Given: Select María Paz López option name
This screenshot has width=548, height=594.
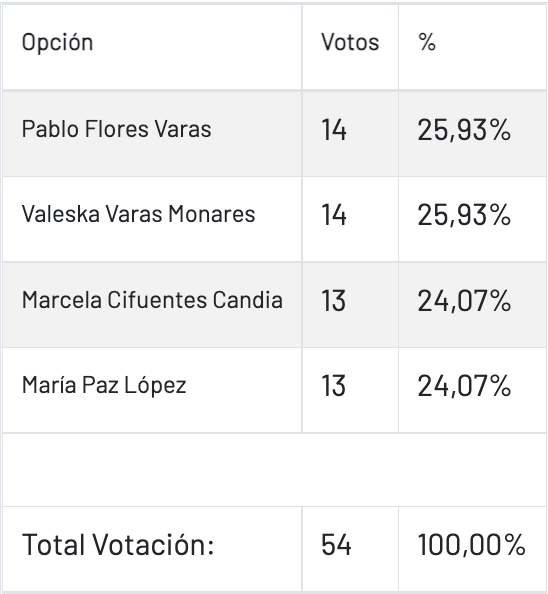Looking at the screenshot, I should point(104,385).
